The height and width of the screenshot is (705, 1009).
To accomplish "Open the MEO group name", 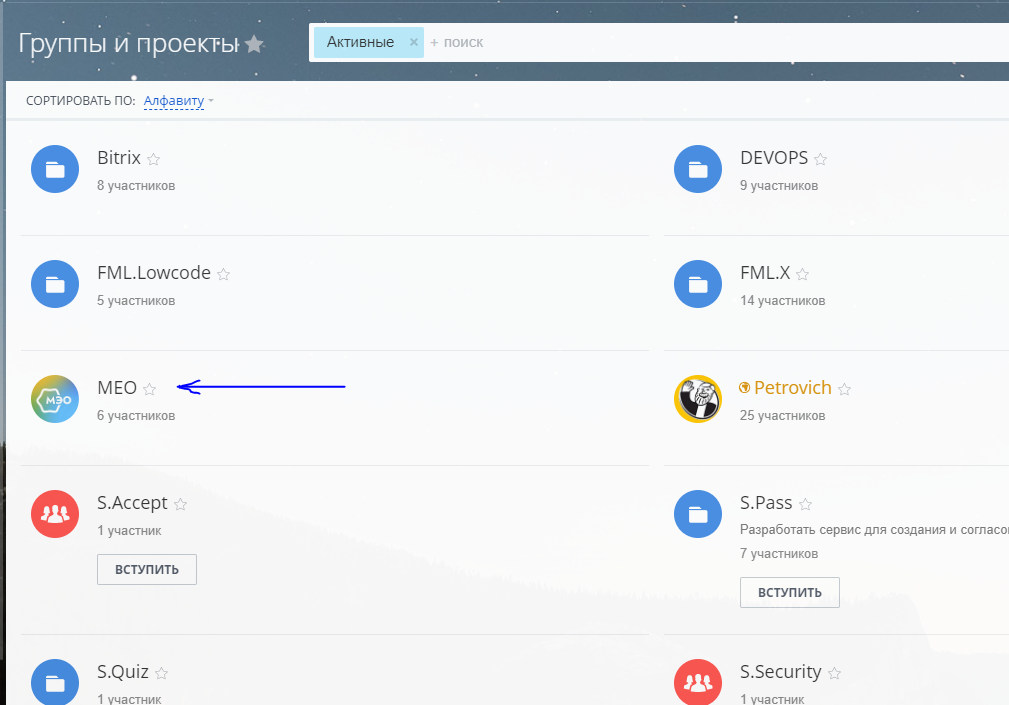I will [x=117, y=388].
